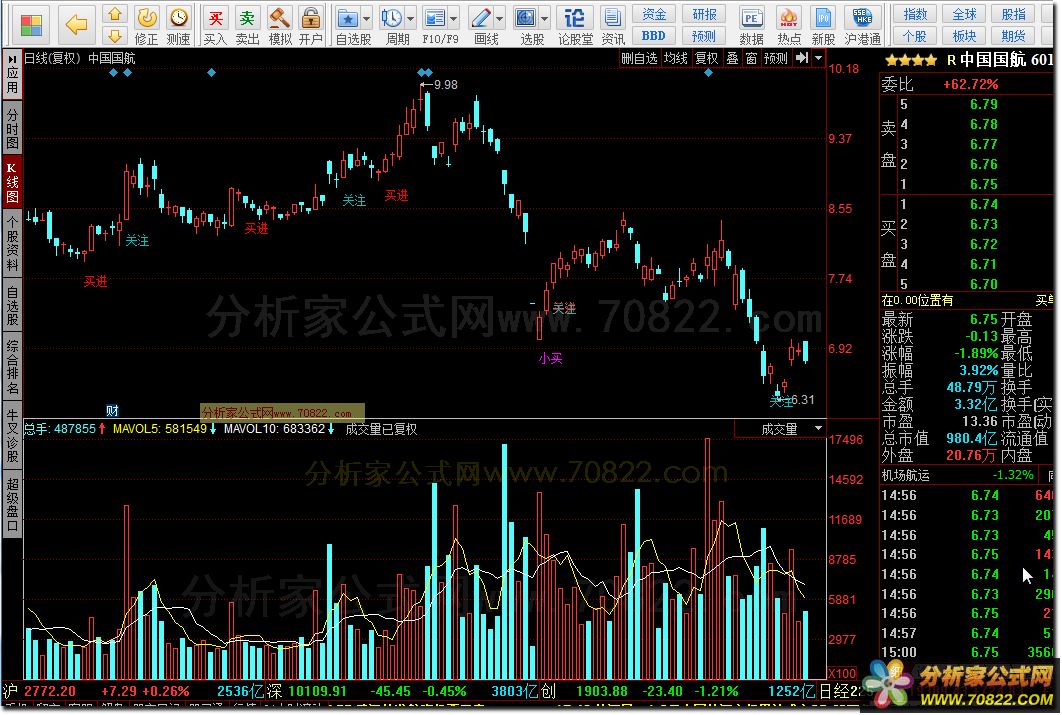This screenshot has width=1062, height=715.
Task: Toggle the 窗 window option
Action: click(x=751, y=58)
